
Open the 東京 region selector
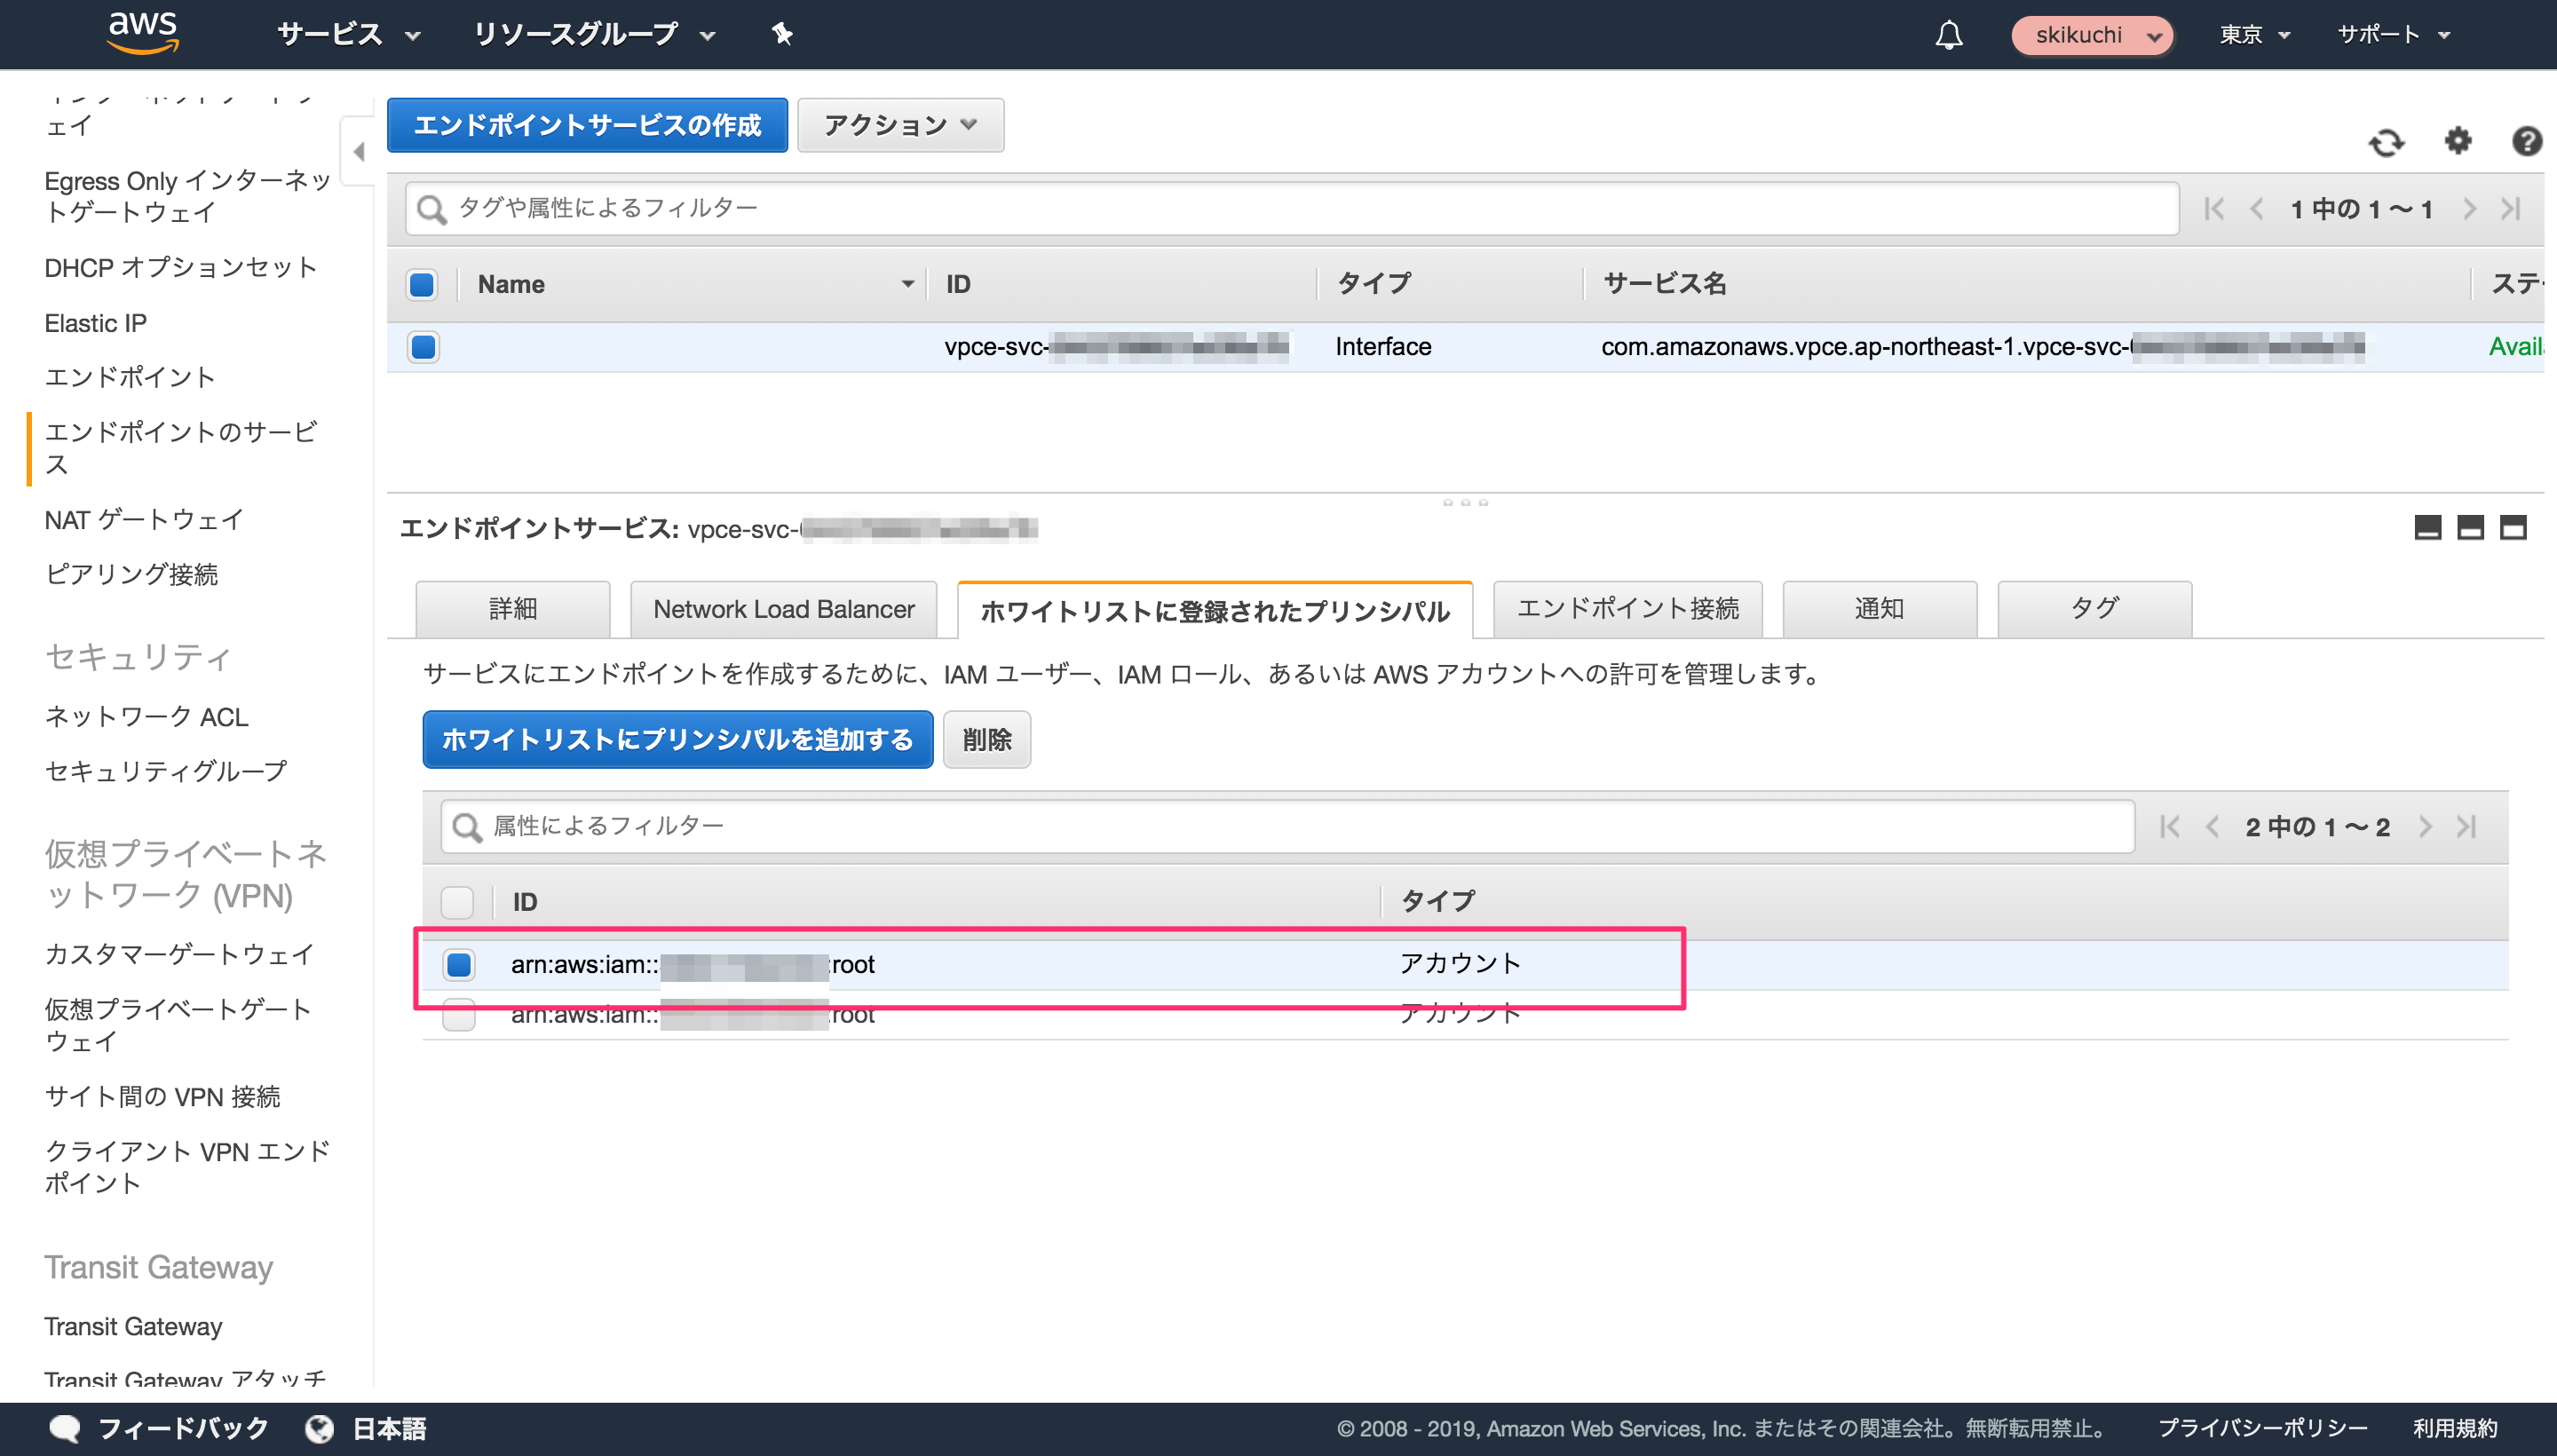(2252, 34)
